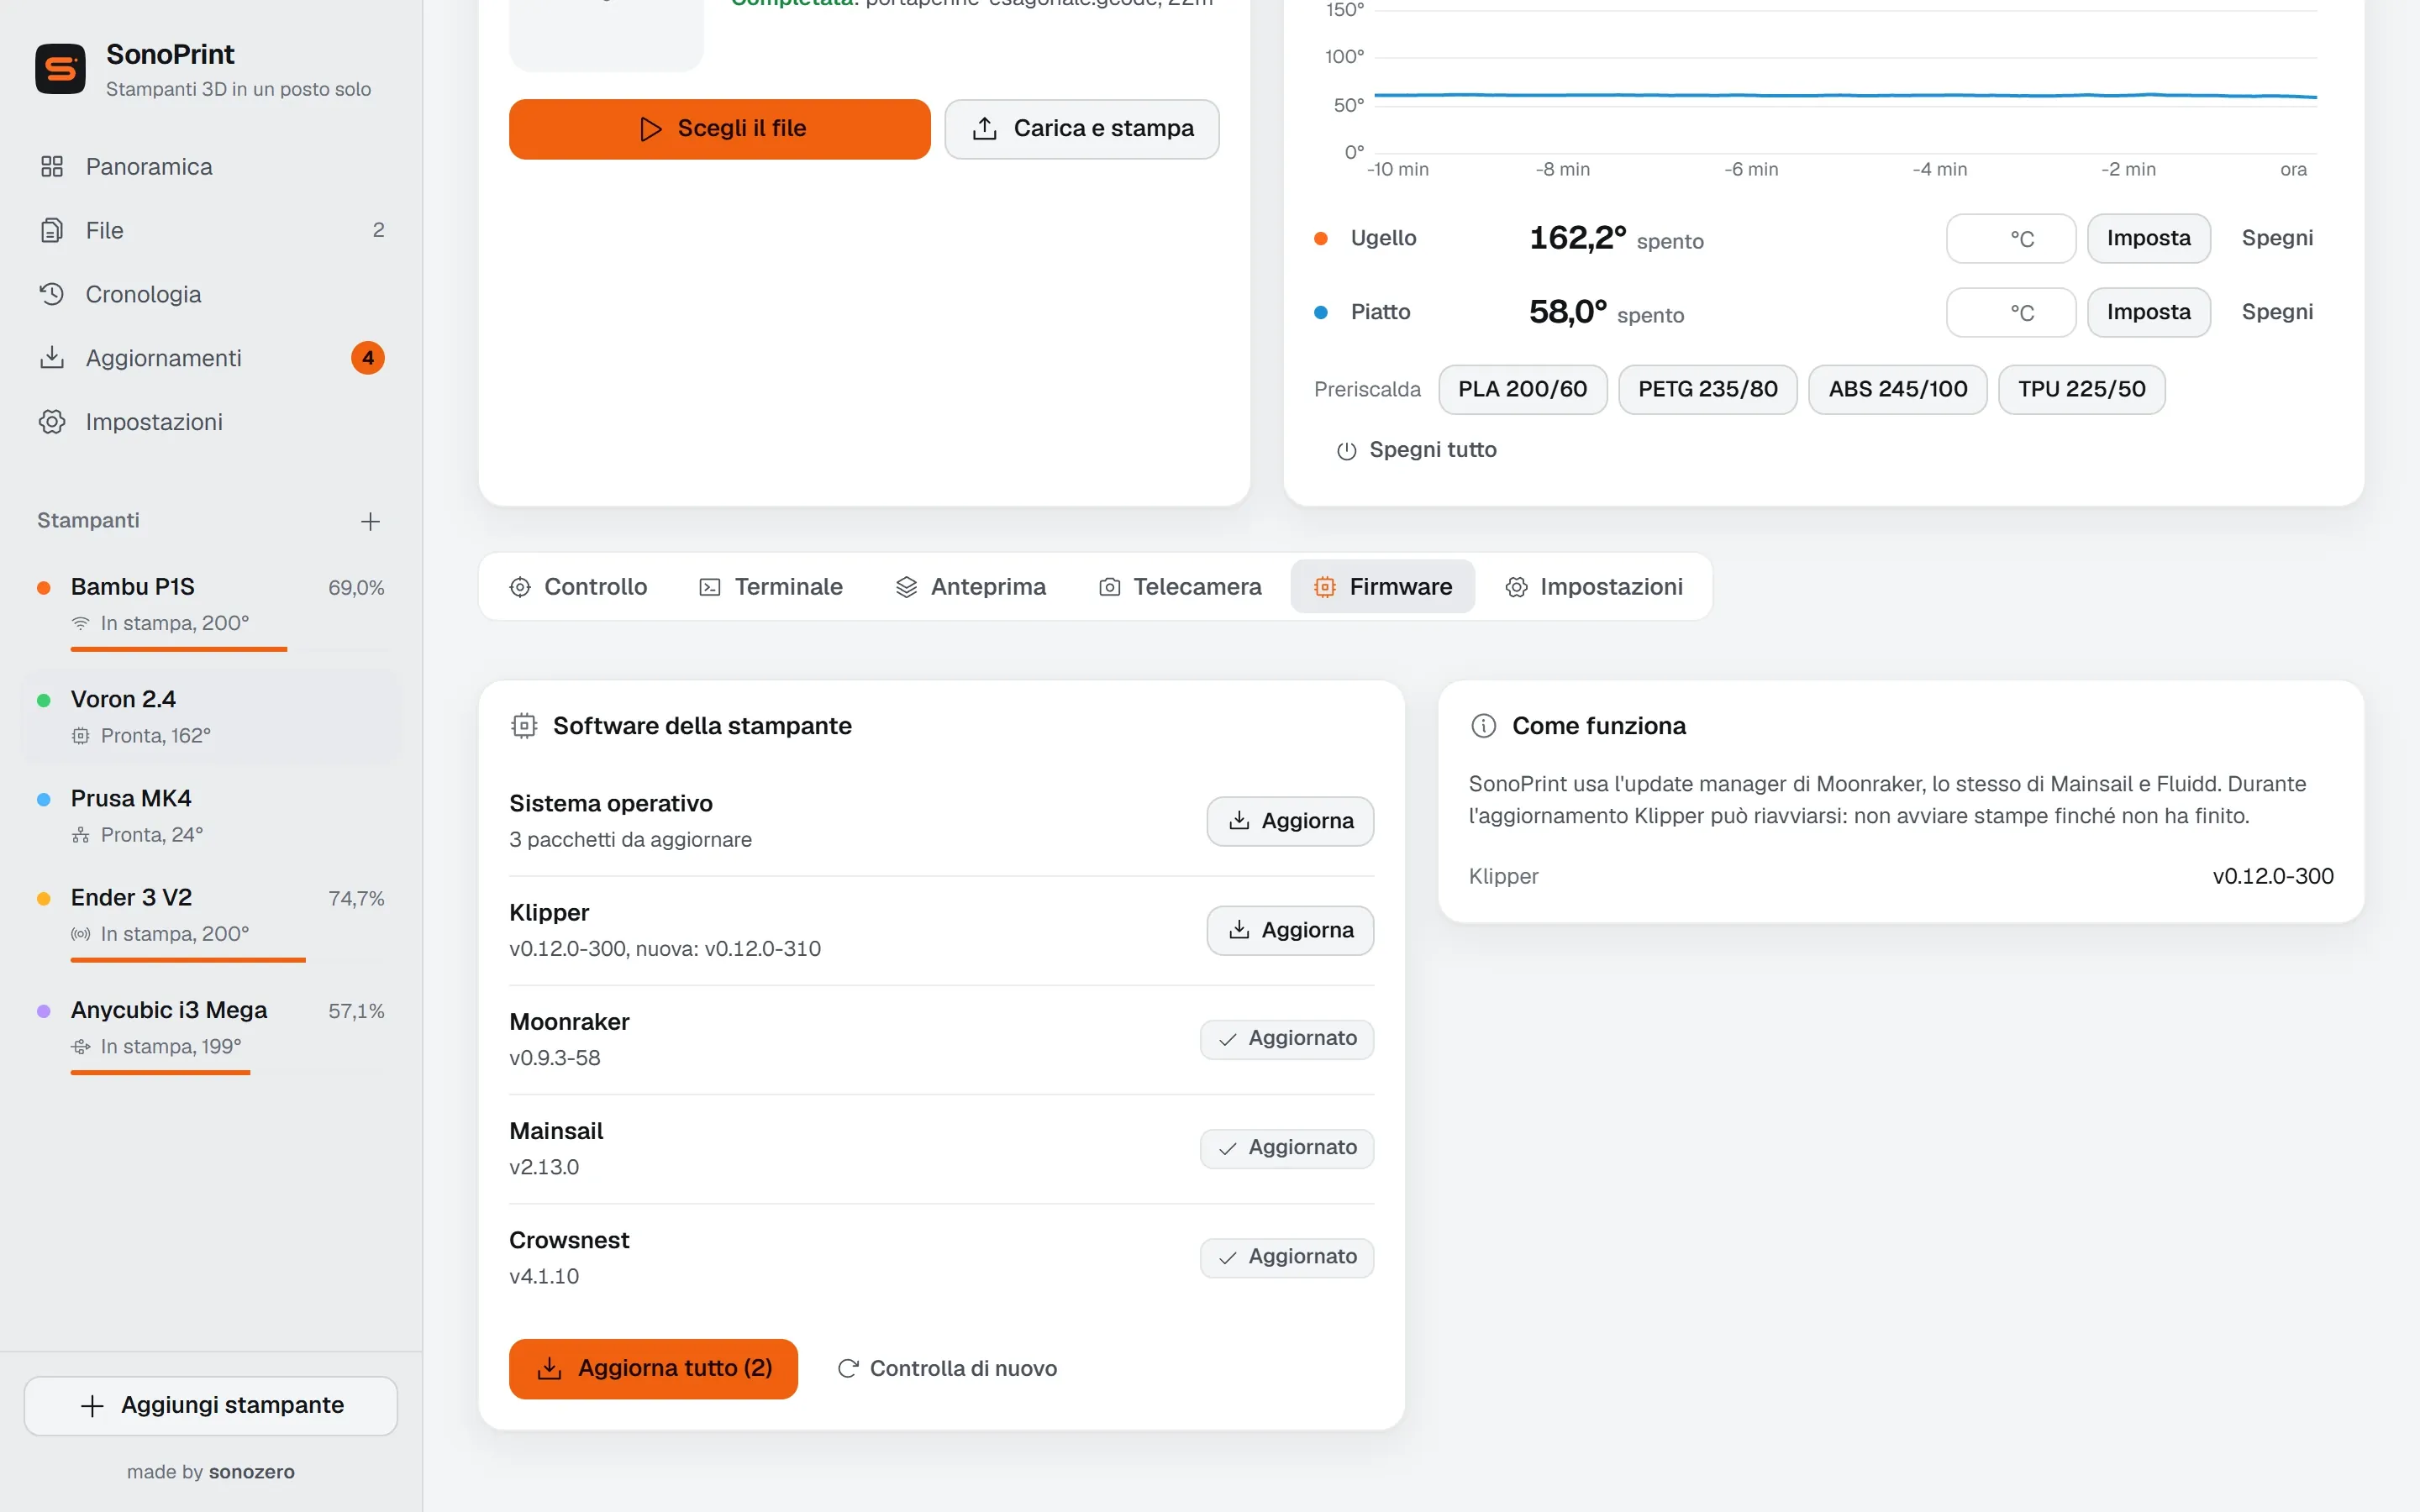Viewport: 2420px width, 1512px height.
Task: Select ABS 245/100 preheat preset
Action: (x=1897, y=389)
